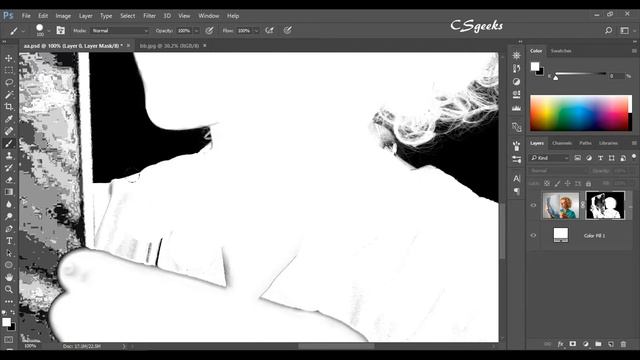Image resolution: width=640 pixels, height=360 pixels.
Task: Select the Rectangular Marquee tool
Action: pos(9,70)
